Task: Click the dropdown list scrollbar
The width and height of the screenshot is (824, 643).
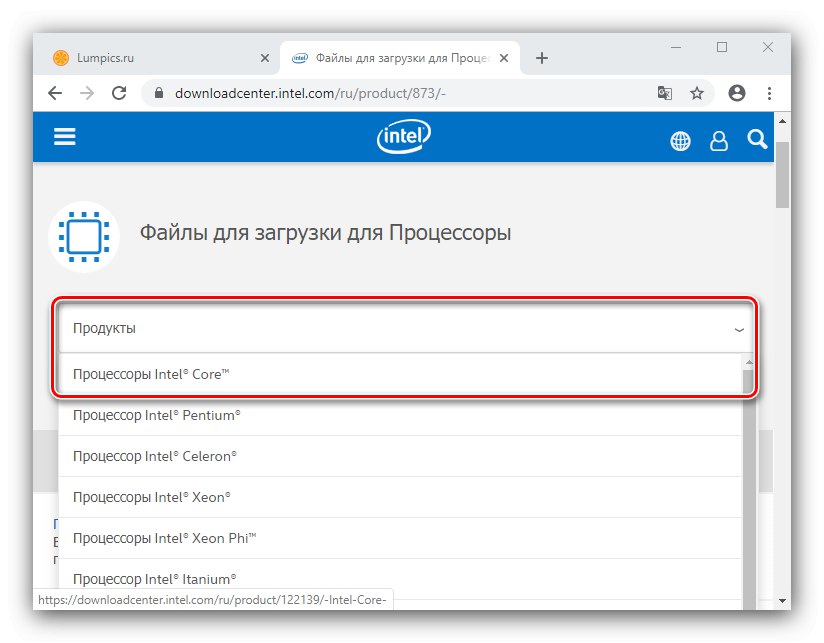Action: pyautogui.click(x=747, y=480)
